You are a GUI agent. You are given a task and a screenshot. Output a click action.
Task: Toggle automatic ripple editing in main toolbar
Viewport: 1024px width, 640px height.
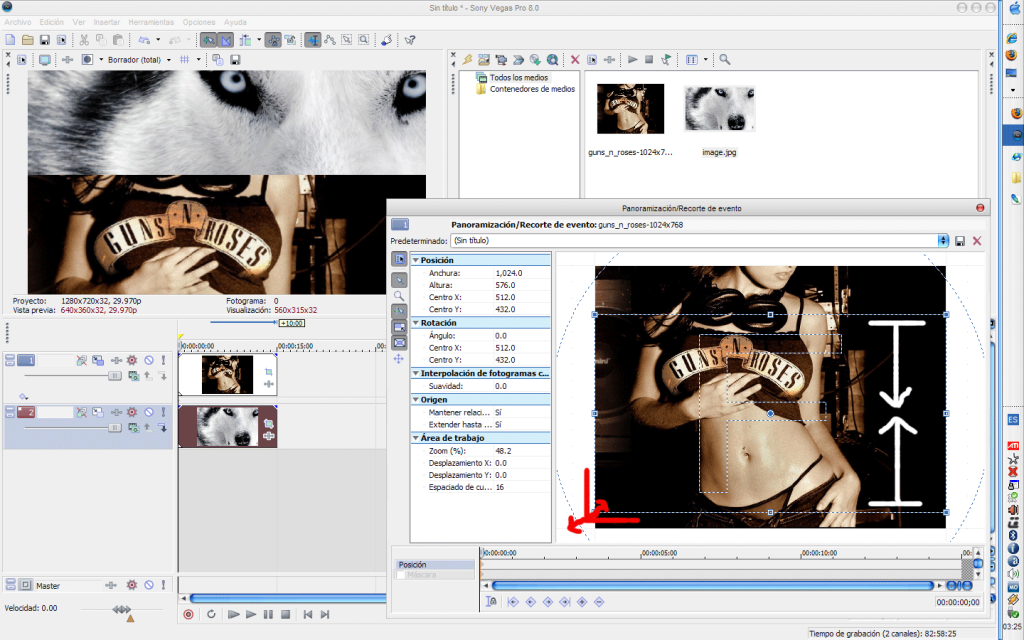coord(245,40)
